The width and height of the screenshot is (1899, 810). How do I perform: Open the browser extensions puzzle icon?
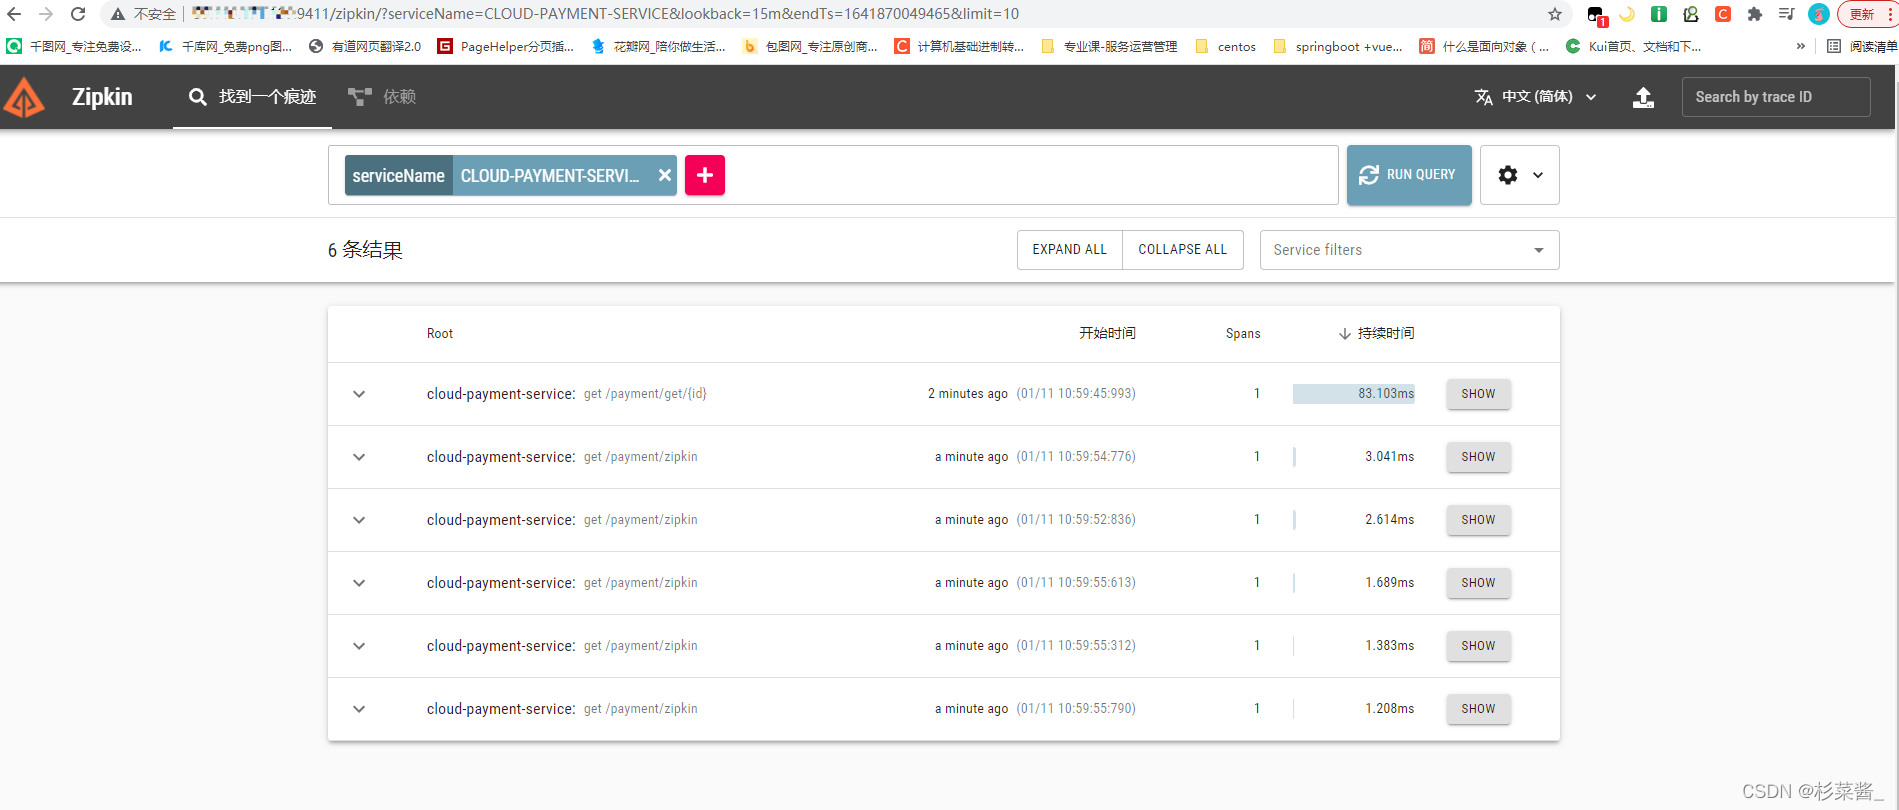click(1754, 14)
